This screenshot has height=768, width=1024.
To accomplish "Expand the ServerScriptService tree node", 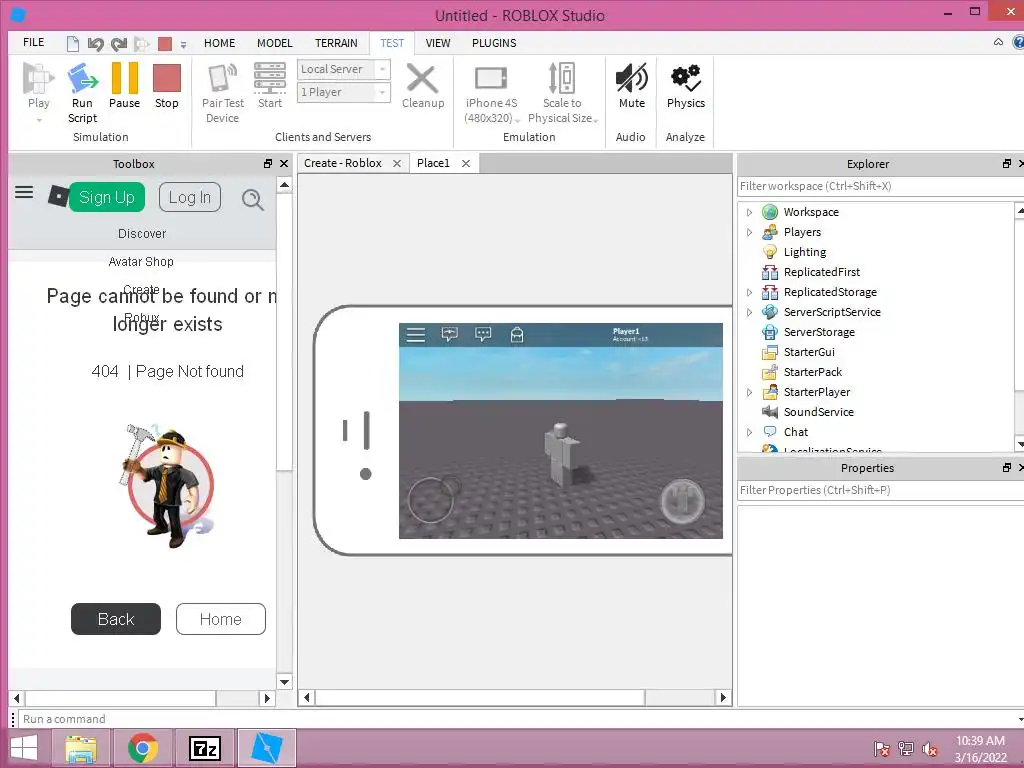I will [x=749, y=312].
